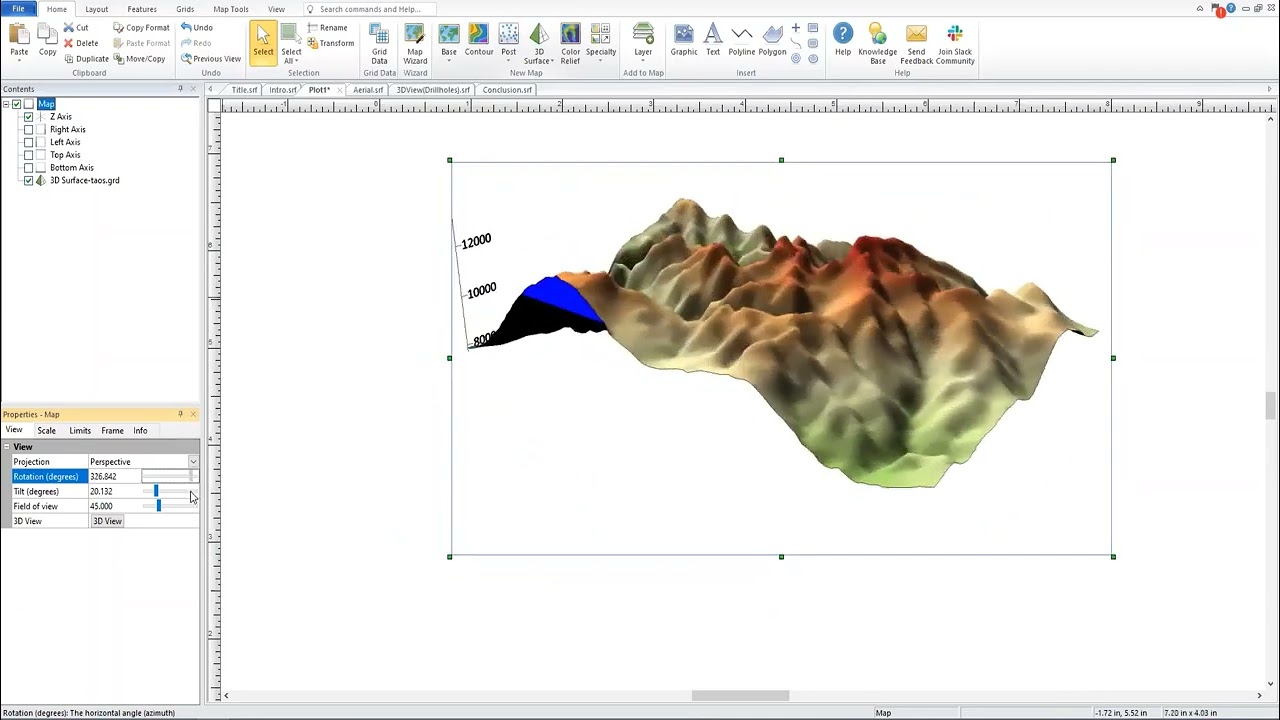Insert a Graphic image
Viewport: 1280px width, 720px height.
coord(684,41)
